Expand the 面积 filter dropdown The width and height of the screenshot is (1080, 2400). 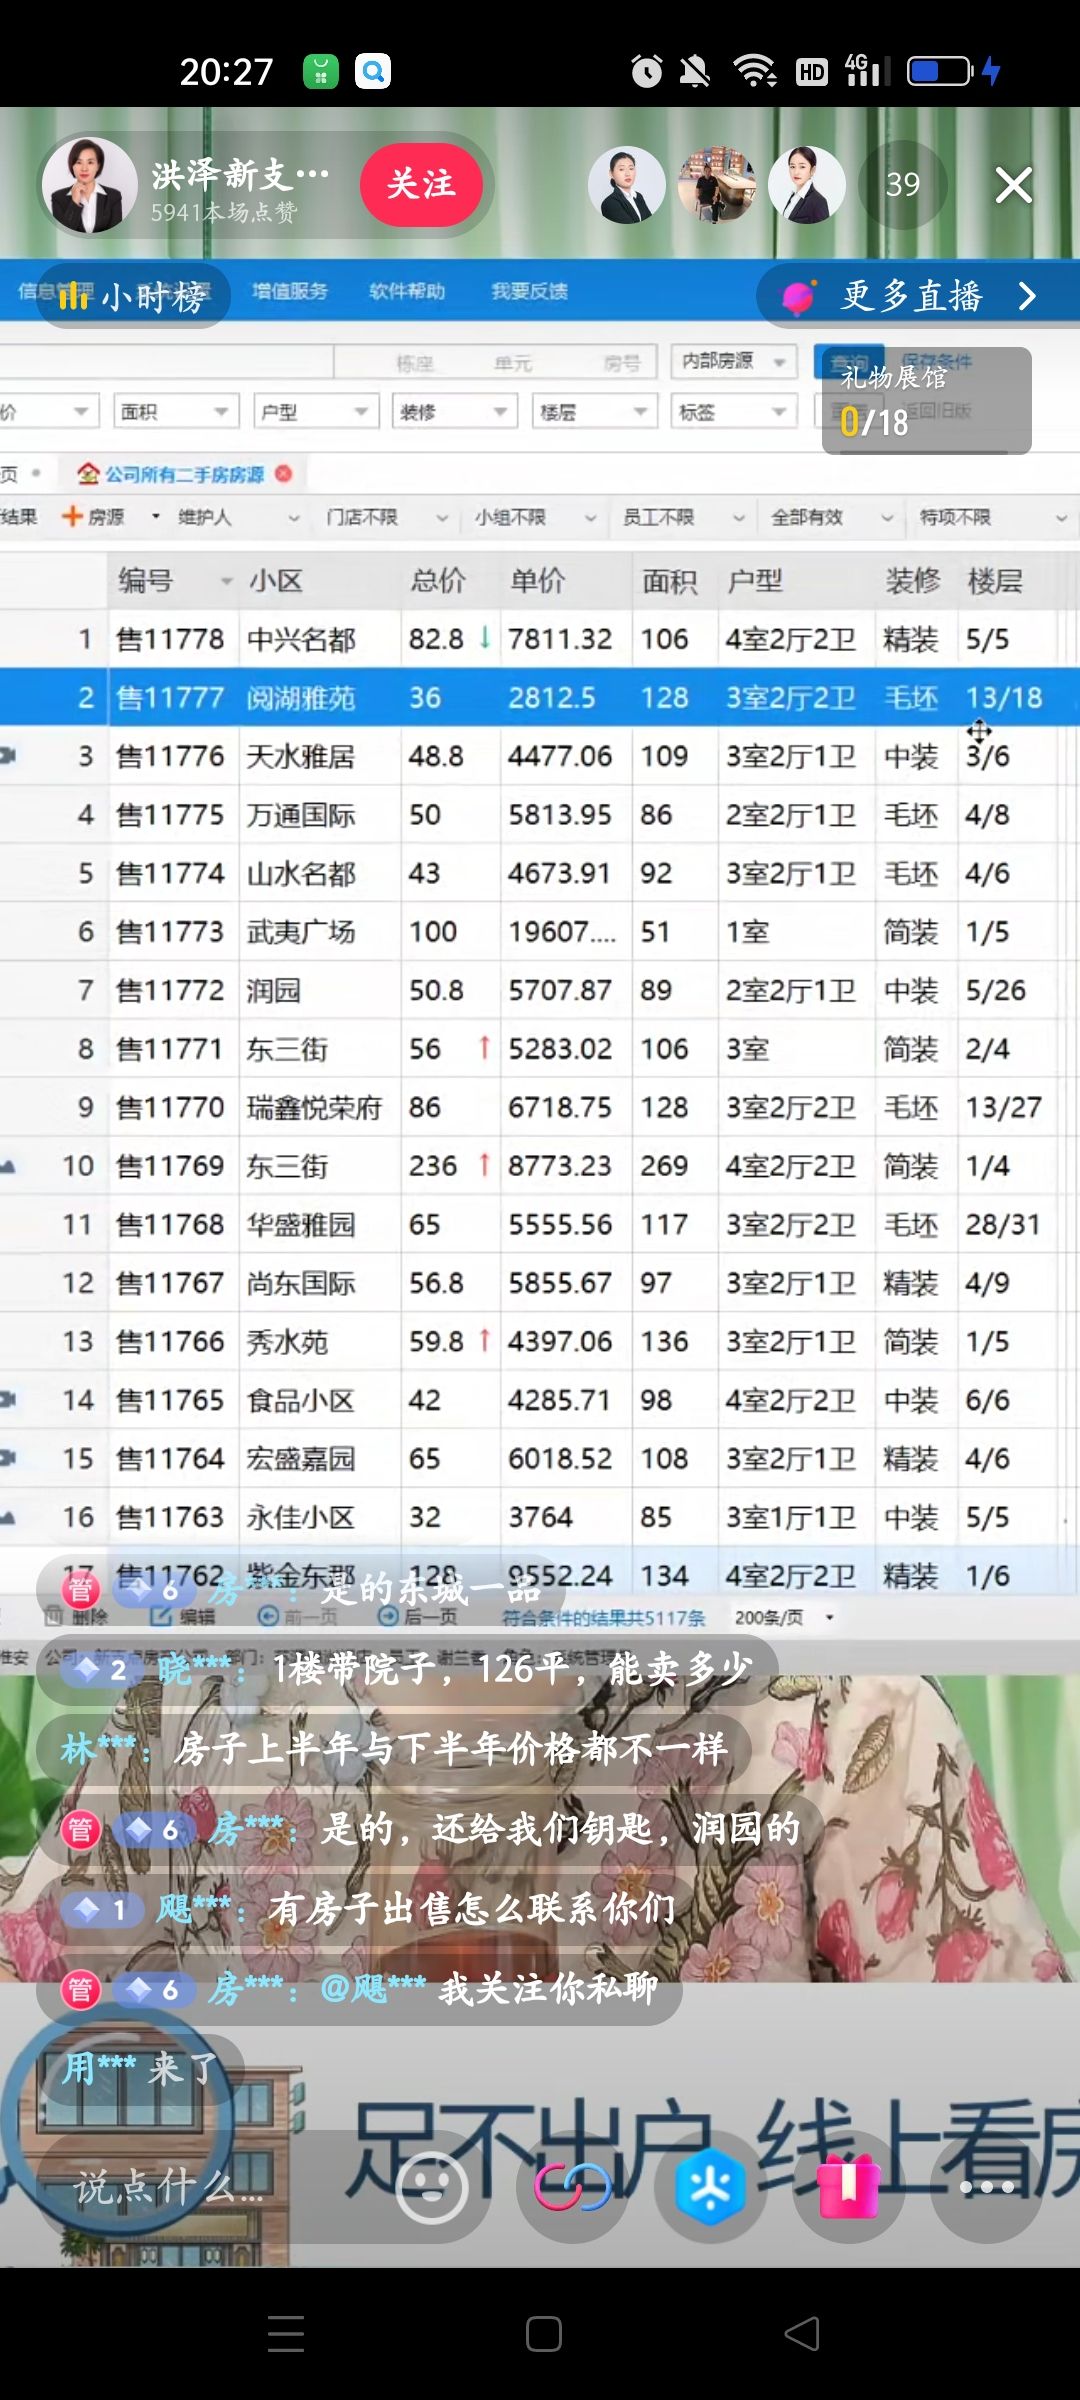coord(176,411)
